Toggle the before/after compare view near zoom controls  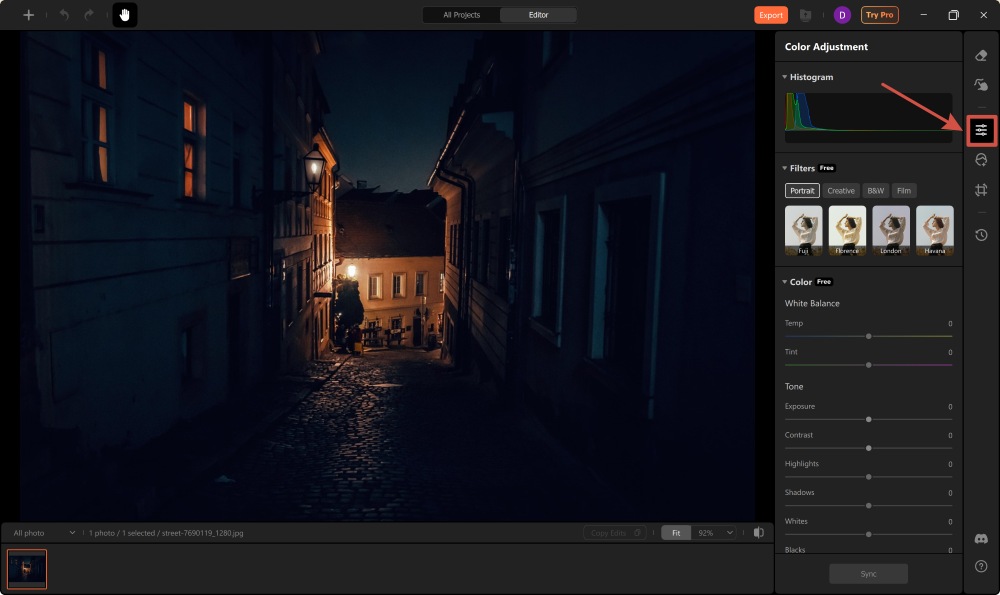pyautogui.click(x=760, y=533)
